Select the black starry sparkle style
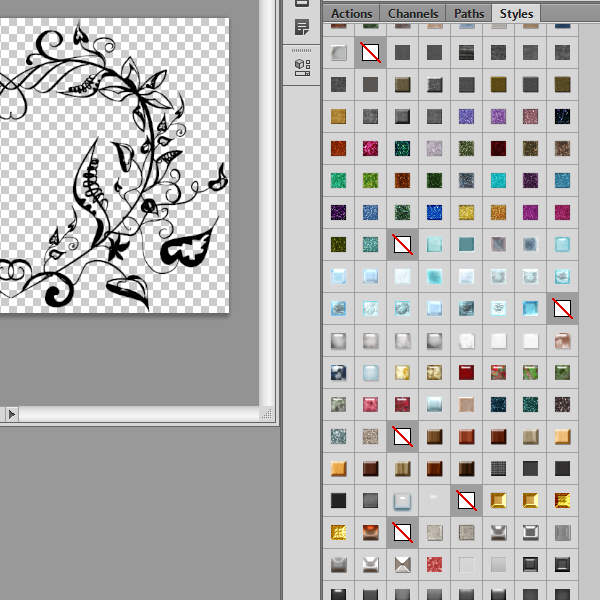Screen dimensions: 600x600 562,116
